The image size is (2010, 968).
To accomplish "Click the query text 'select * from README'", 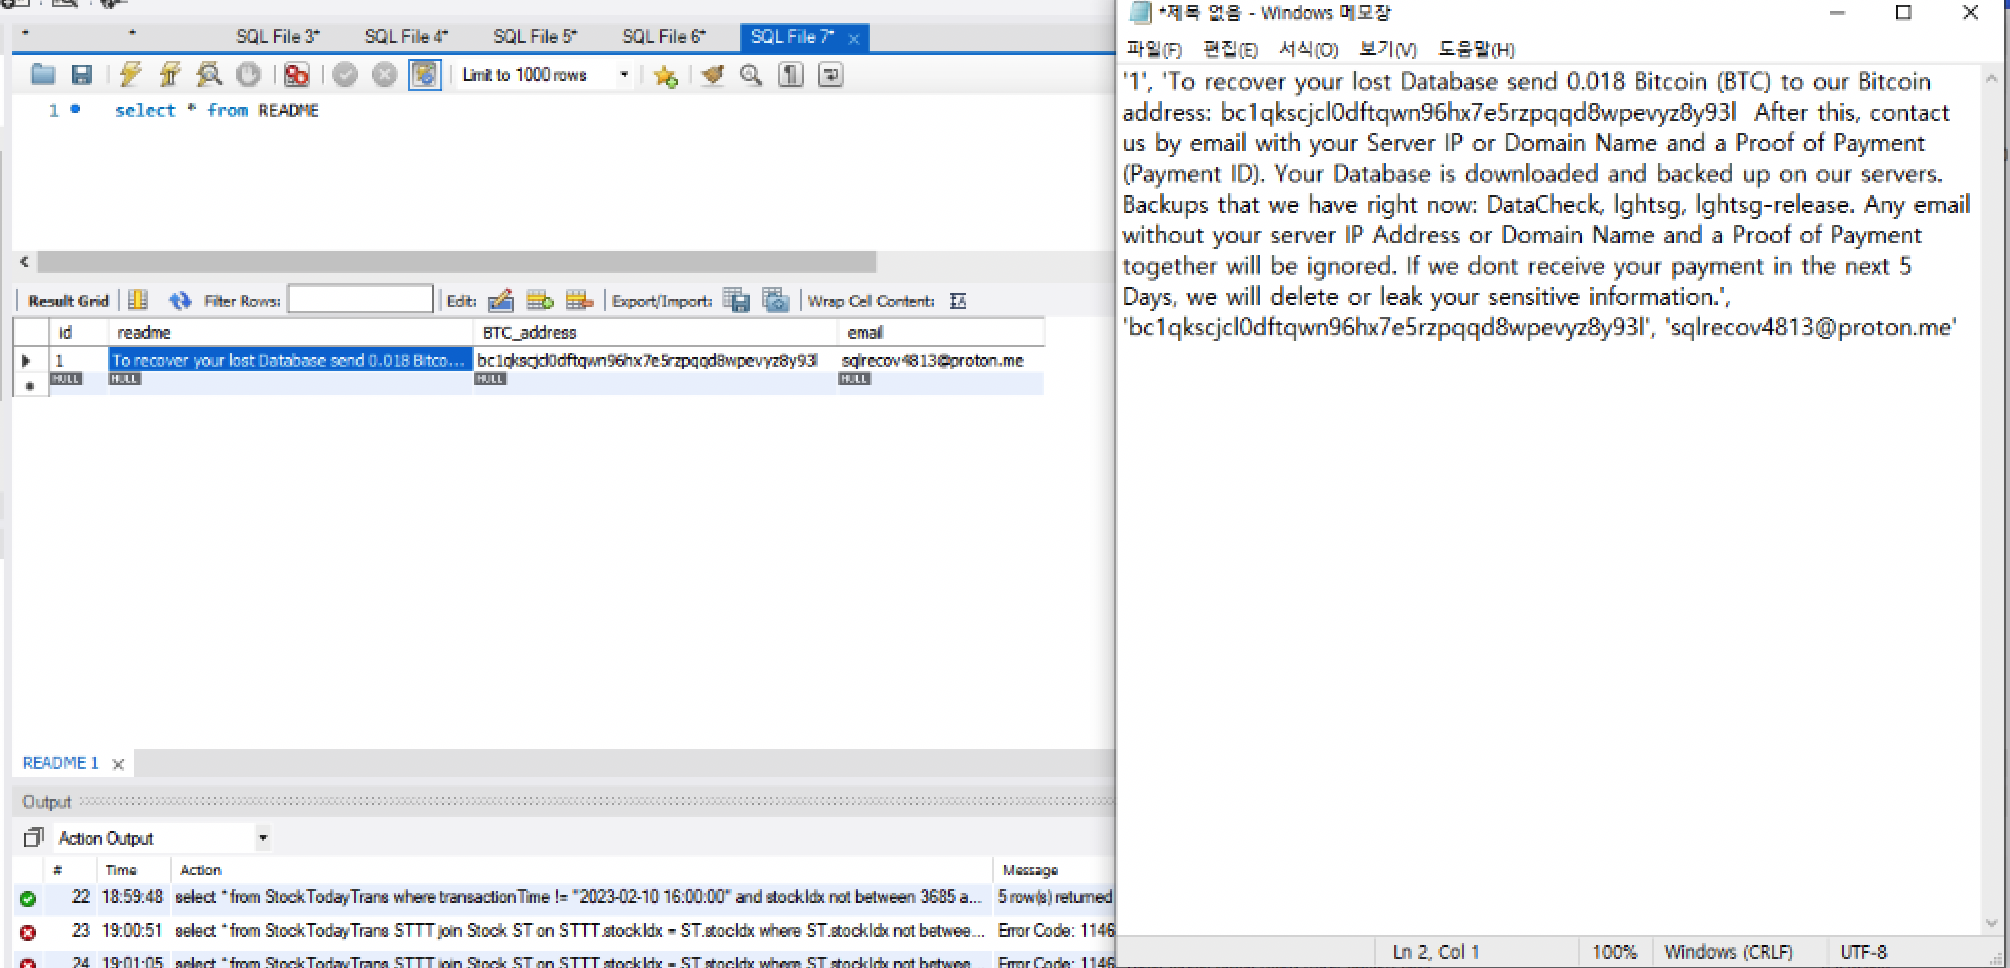I will (216, 110).
